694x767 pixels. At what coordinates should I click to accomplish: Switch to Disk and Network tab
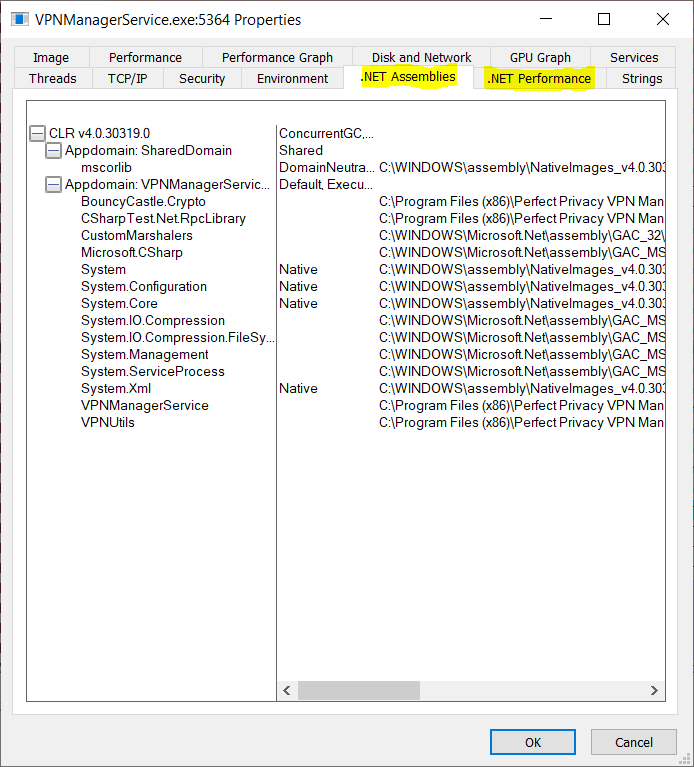pos(422,57)
